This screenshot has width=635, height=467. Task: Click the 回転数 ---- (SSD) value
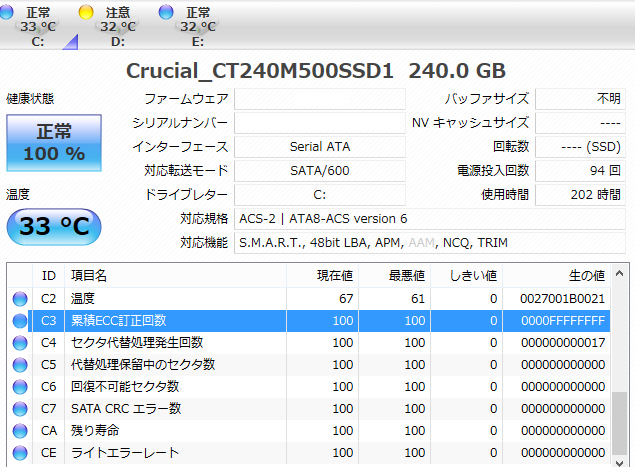click(580, 147)
